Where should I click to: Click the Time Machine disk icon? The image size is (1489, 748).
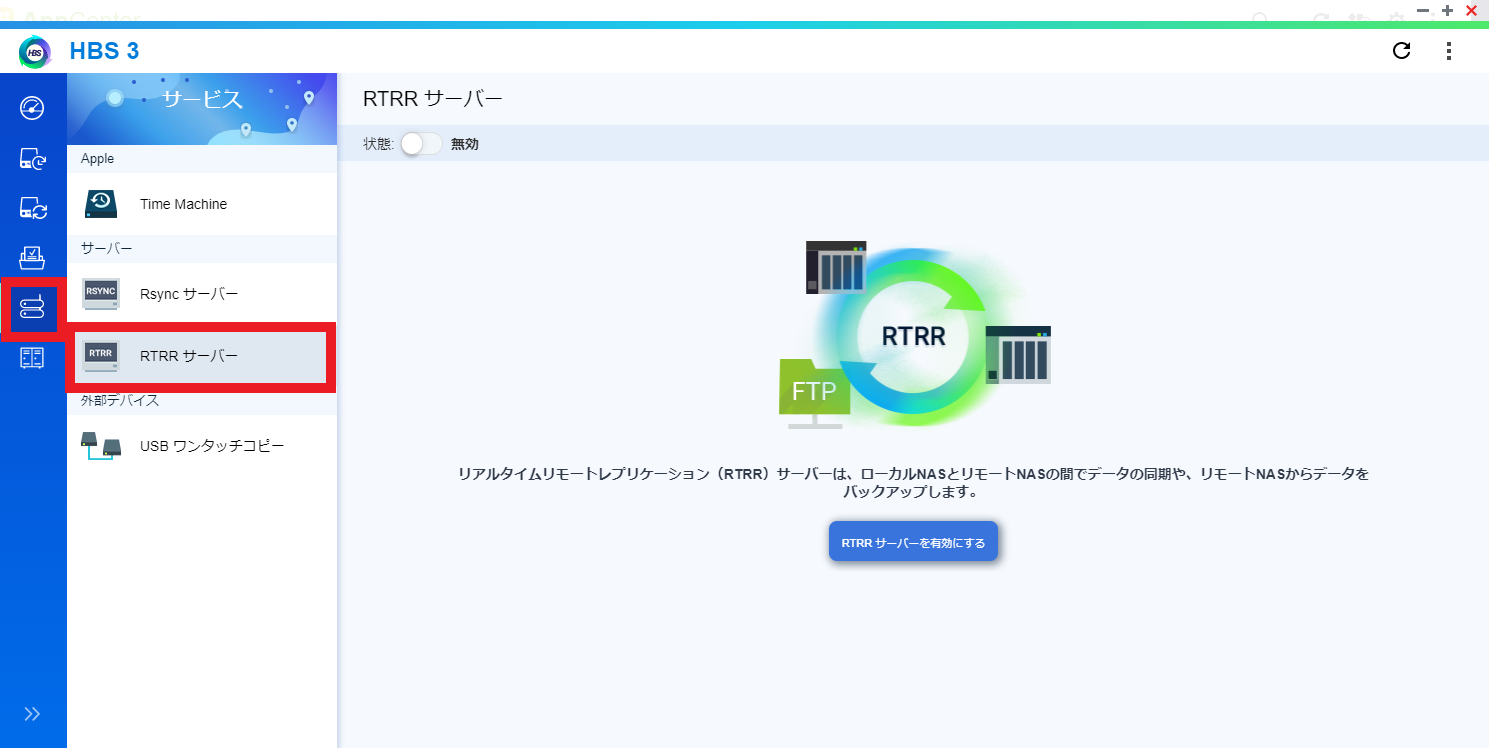tap(101, 204)
